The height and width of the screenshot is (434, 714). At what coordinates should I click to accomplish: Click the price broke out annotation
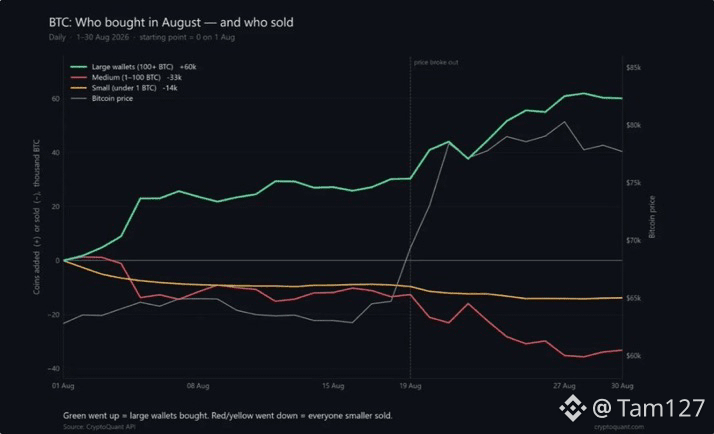[x=436, y=62]
